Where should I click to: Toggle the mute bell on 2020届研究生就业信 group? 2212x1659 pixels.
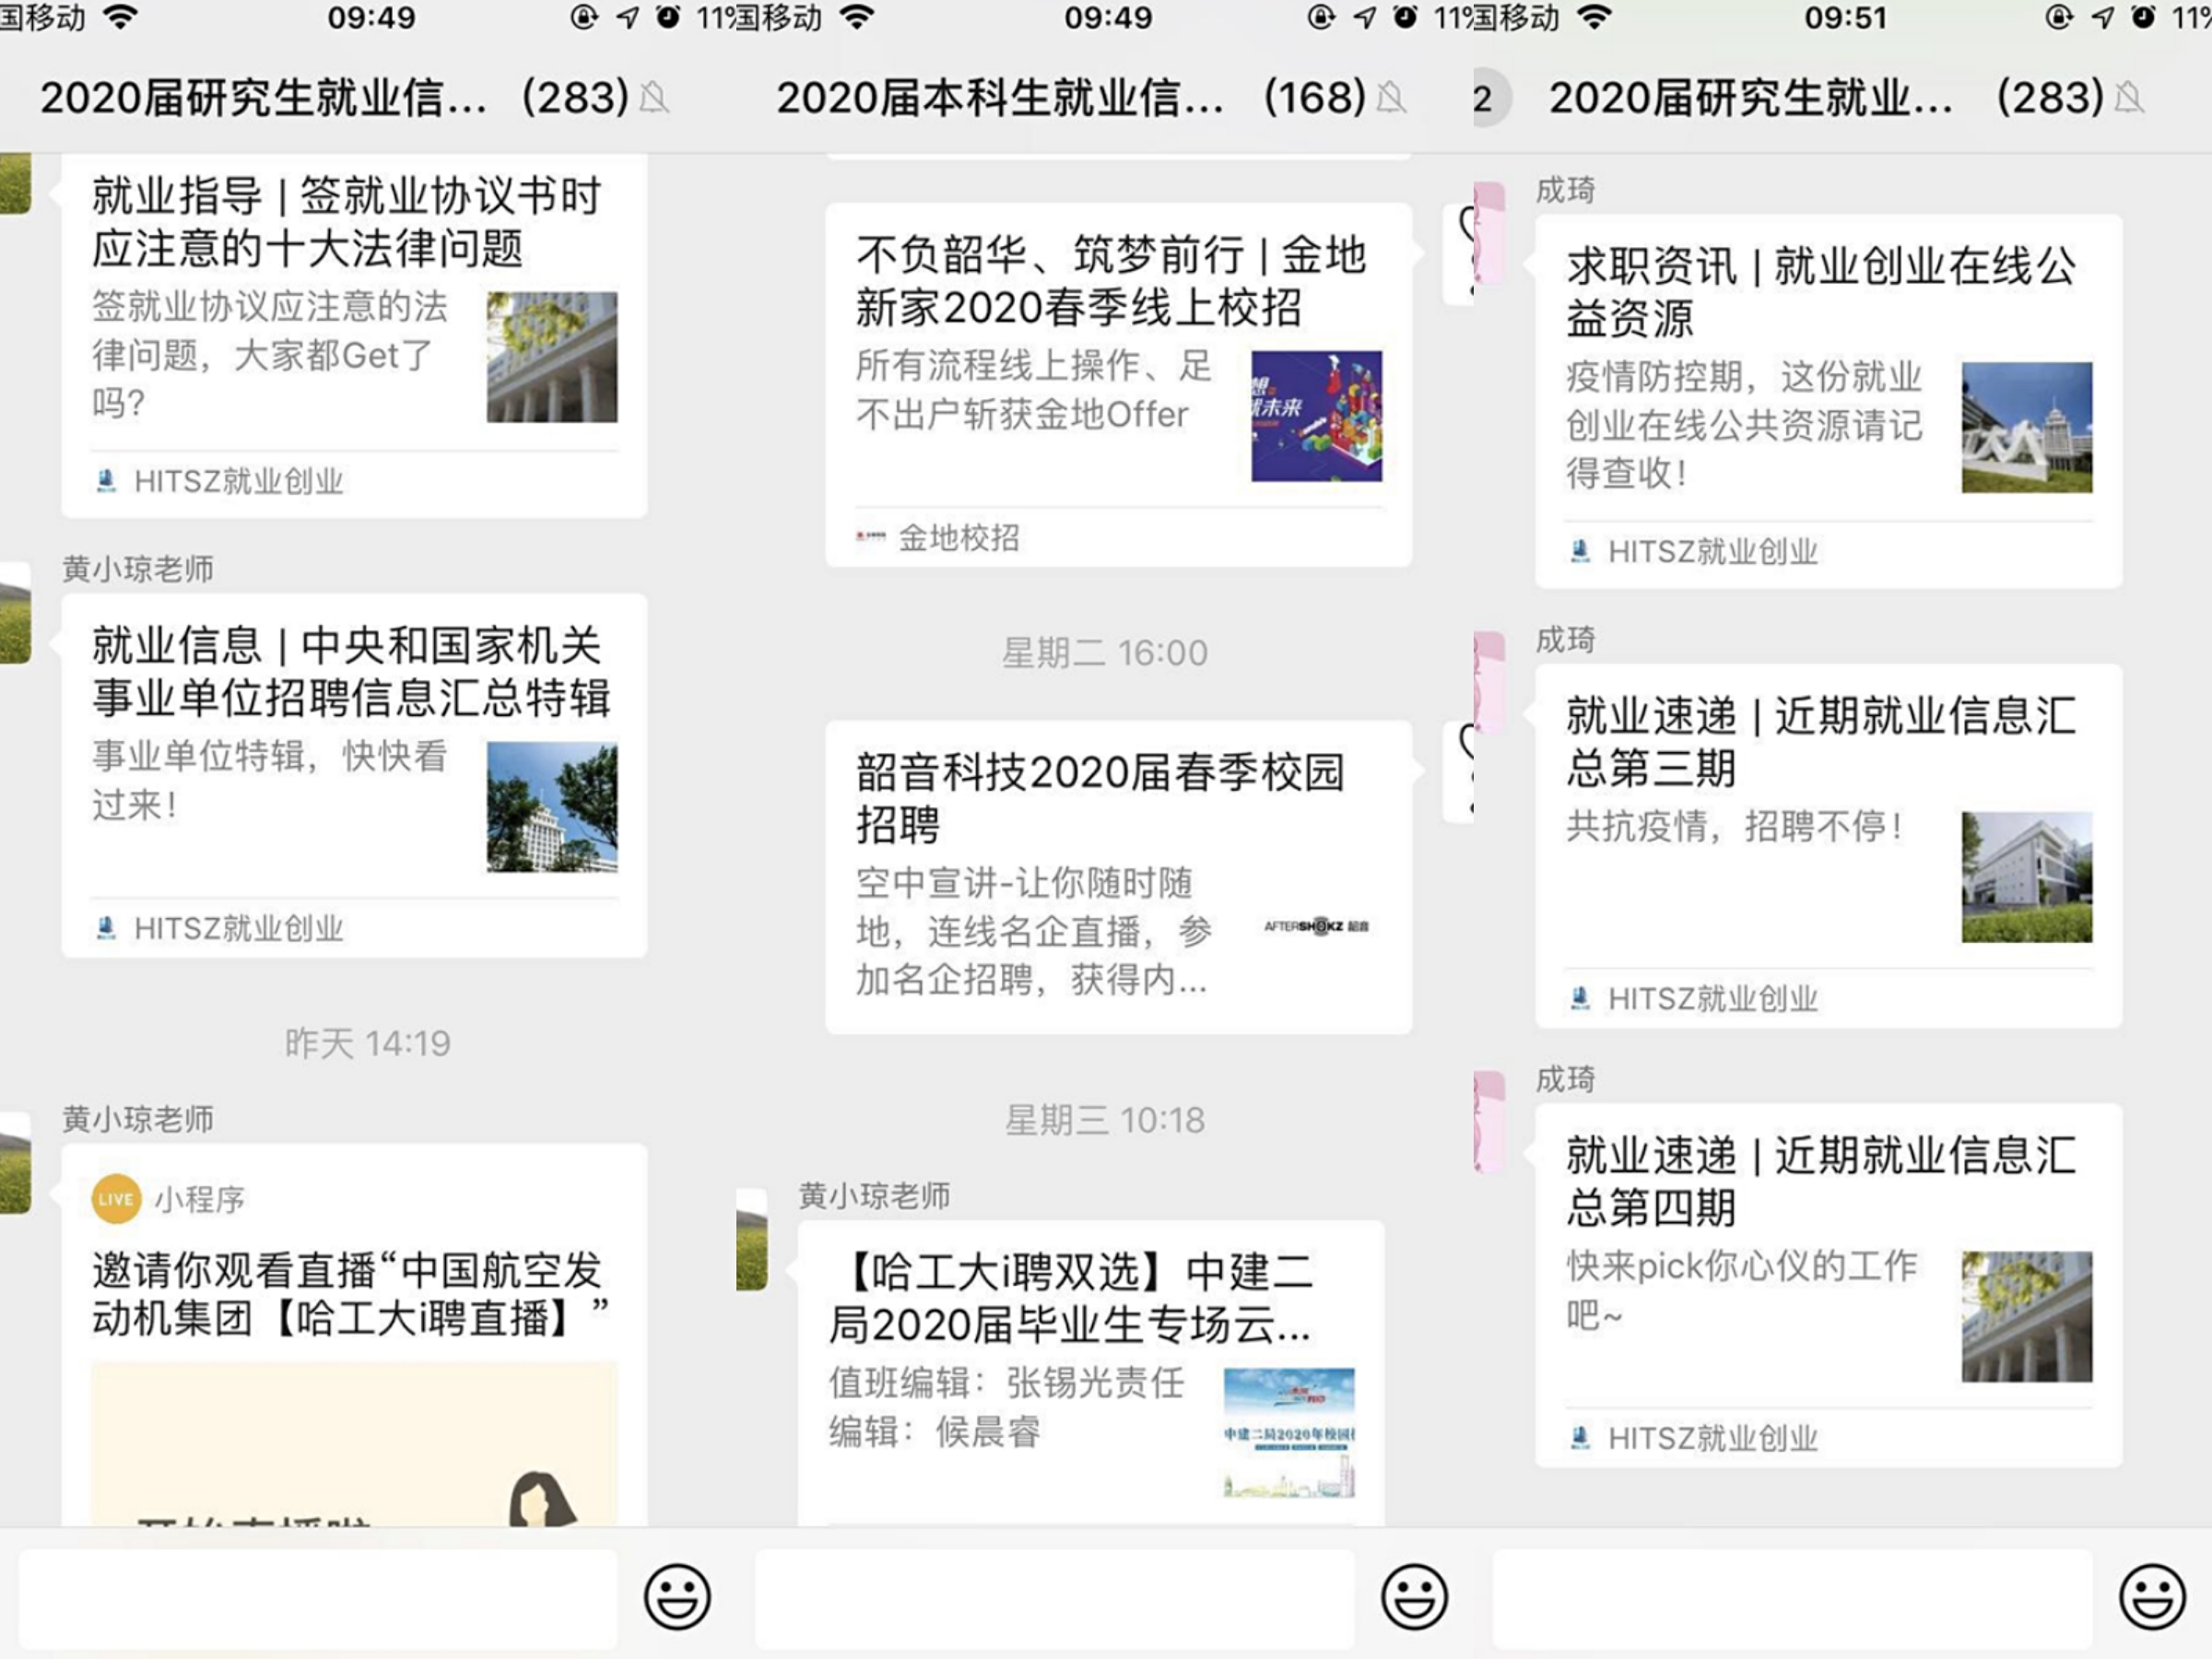tap(655, 97)
